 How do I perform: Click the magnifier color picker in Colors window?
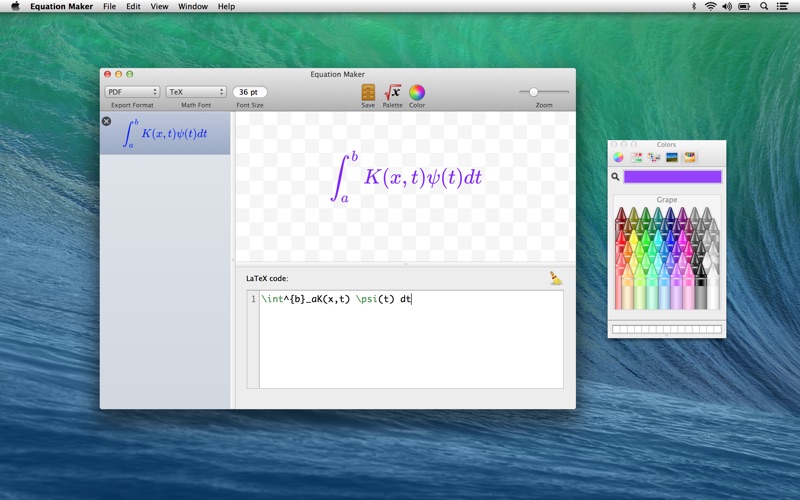point(615,177)
